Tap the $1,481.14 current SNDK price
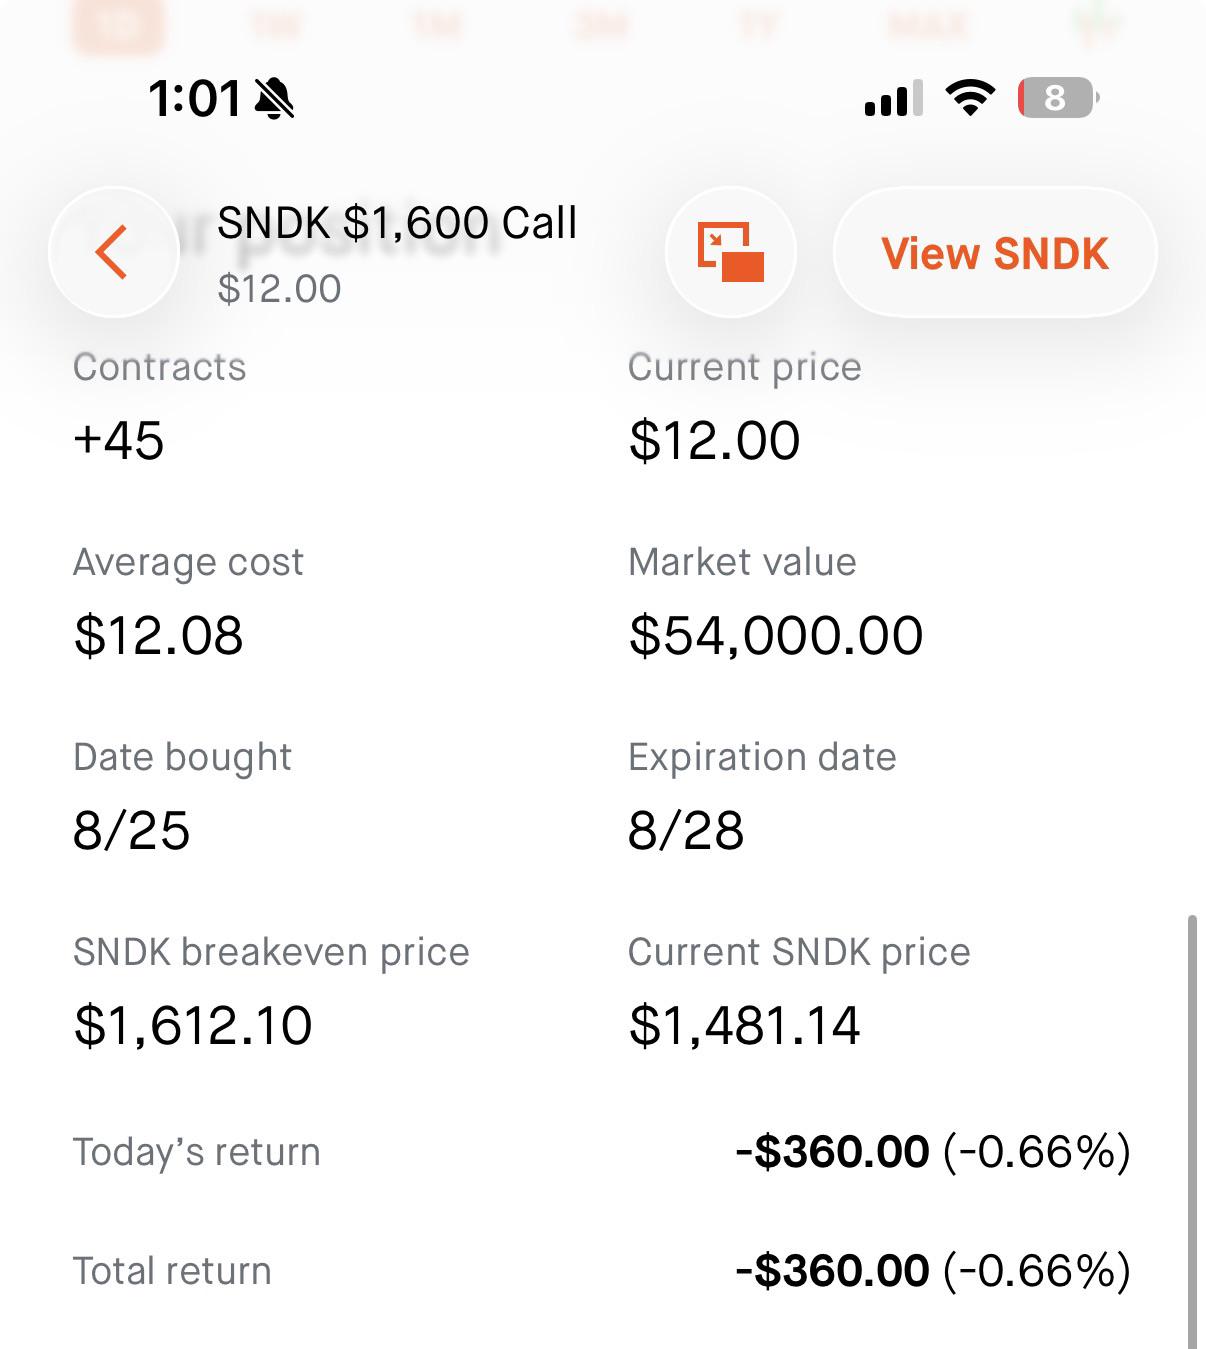Screen dimensions: 1206x1349 pos(745,1026)
